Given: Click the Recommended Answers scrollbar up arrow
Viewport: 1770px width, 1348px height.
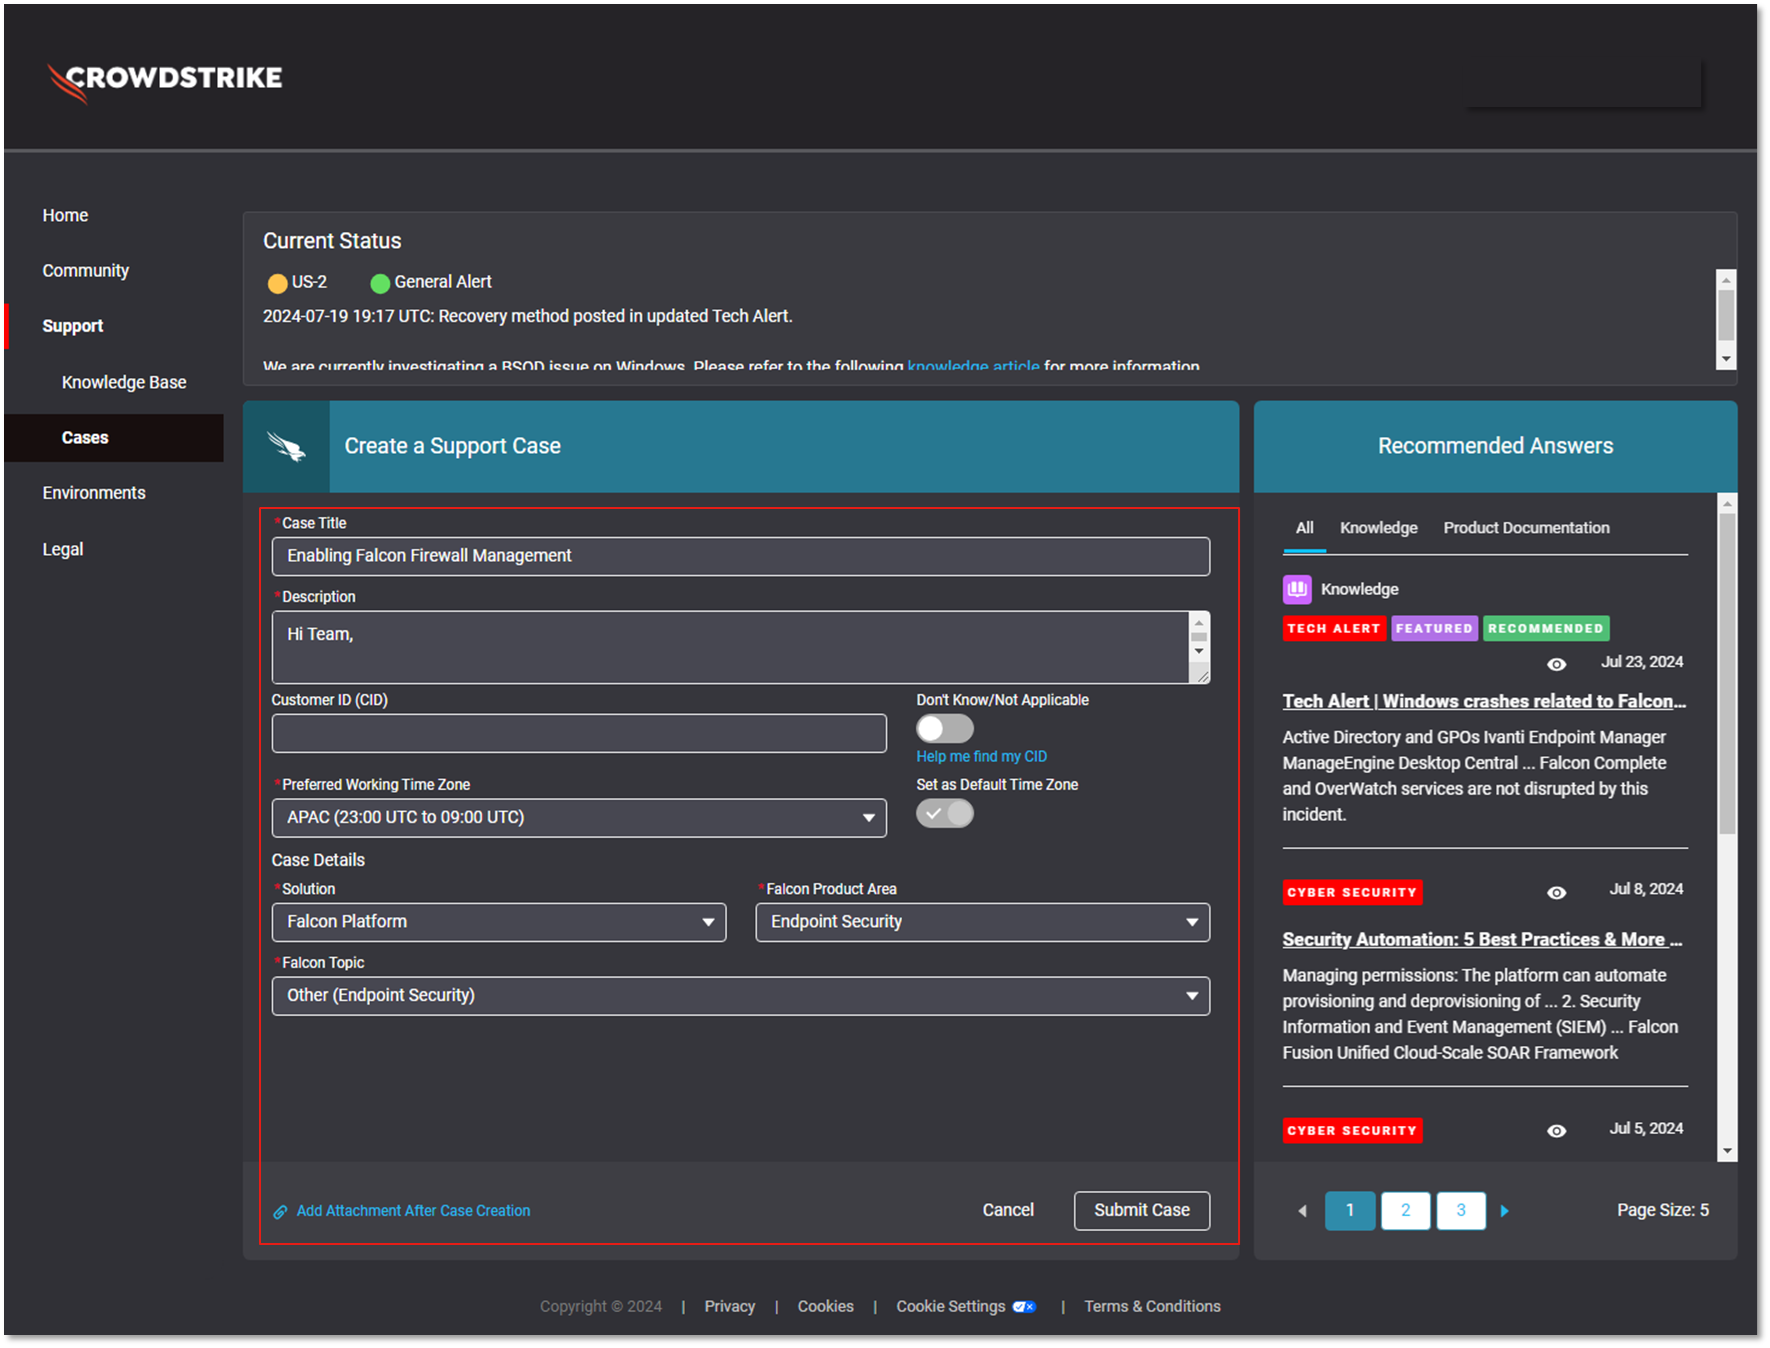Looking at the screenshot, I should coord(1727,504).
